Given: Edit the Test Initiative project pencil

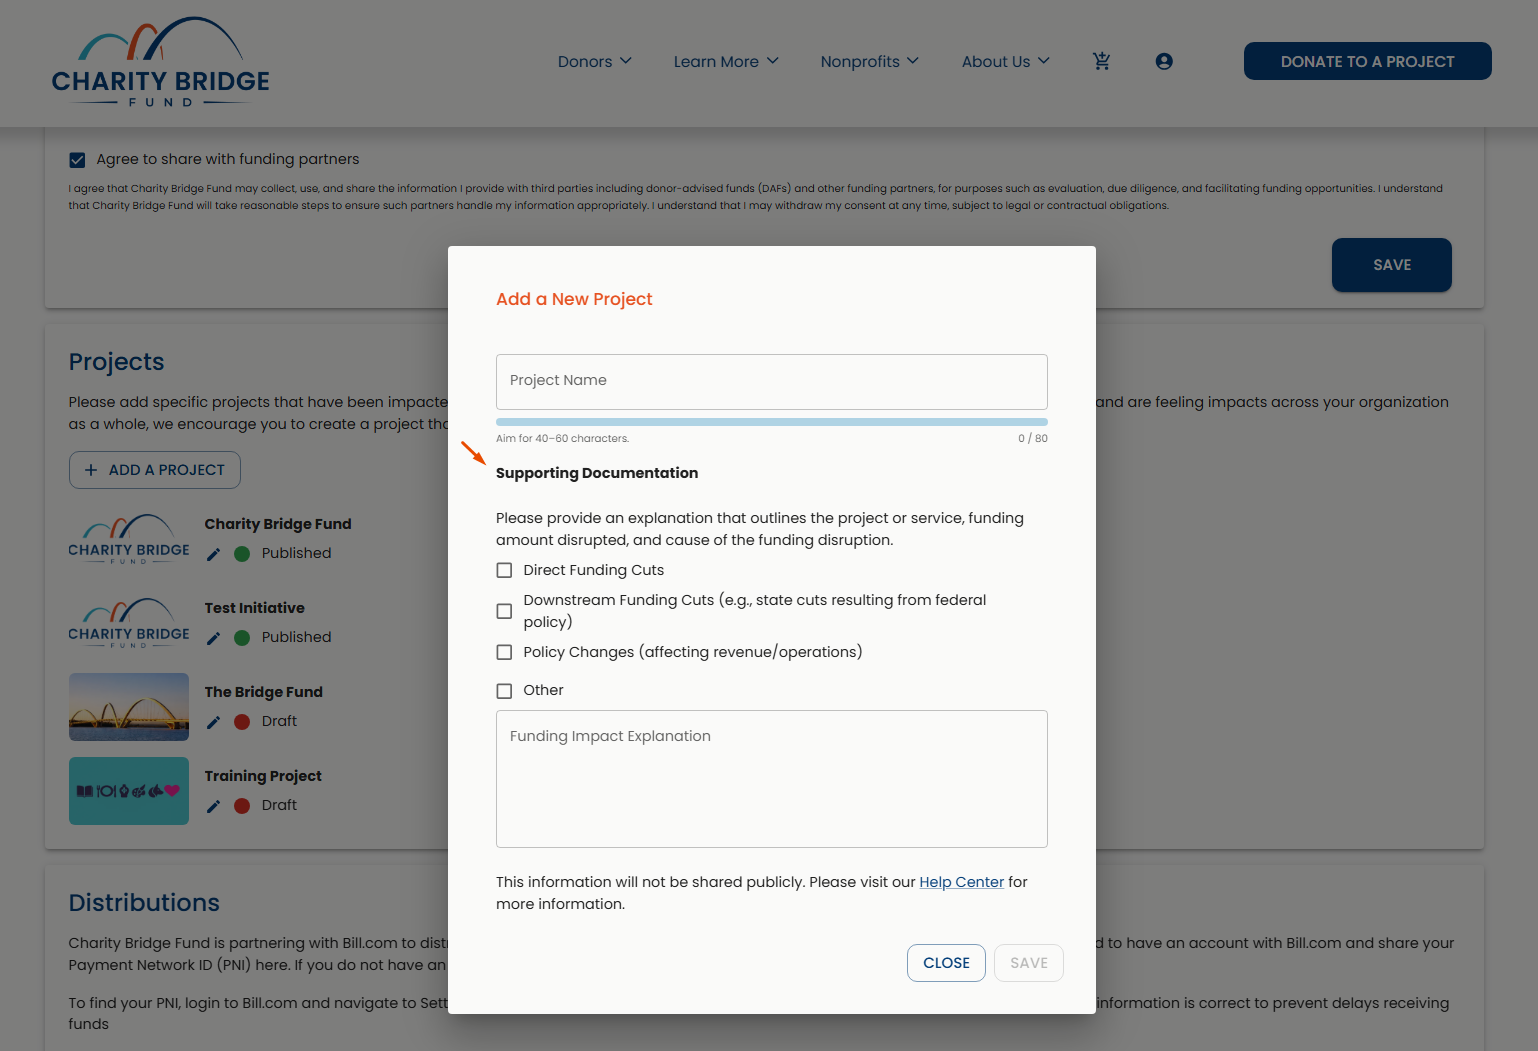Looking at the screenshot, I should [213, 638].
